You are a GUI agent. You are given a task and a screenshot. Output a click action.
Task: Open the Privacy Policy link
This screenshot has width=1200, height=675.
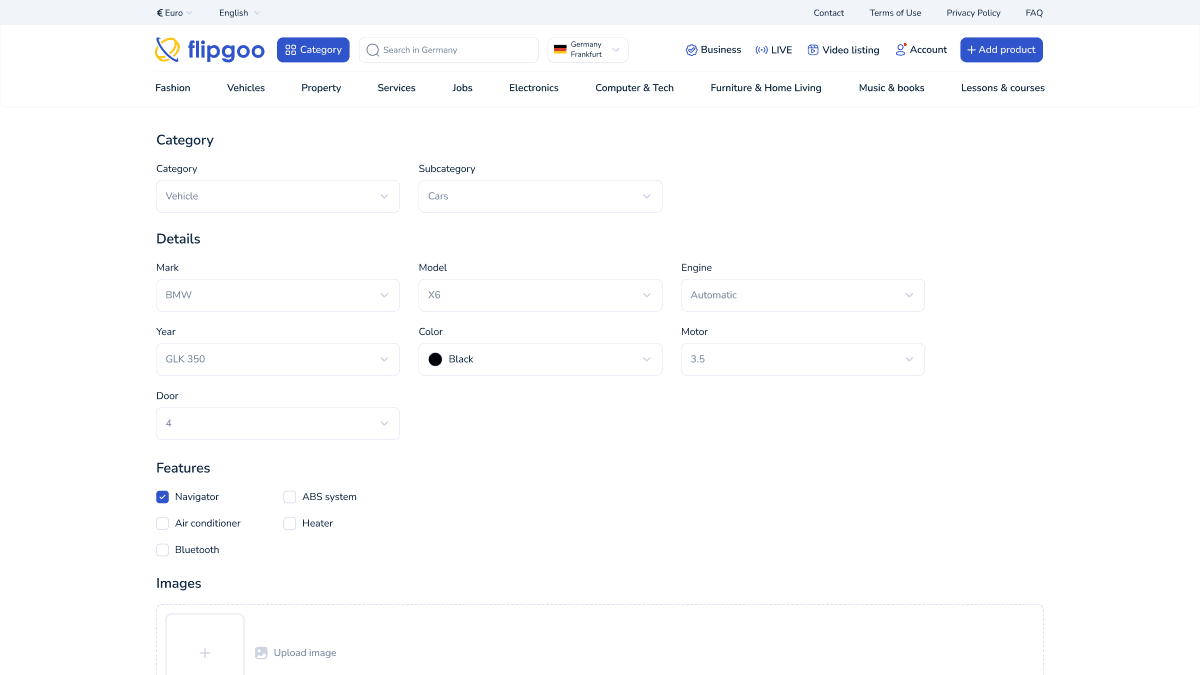[x=973, y=13]
